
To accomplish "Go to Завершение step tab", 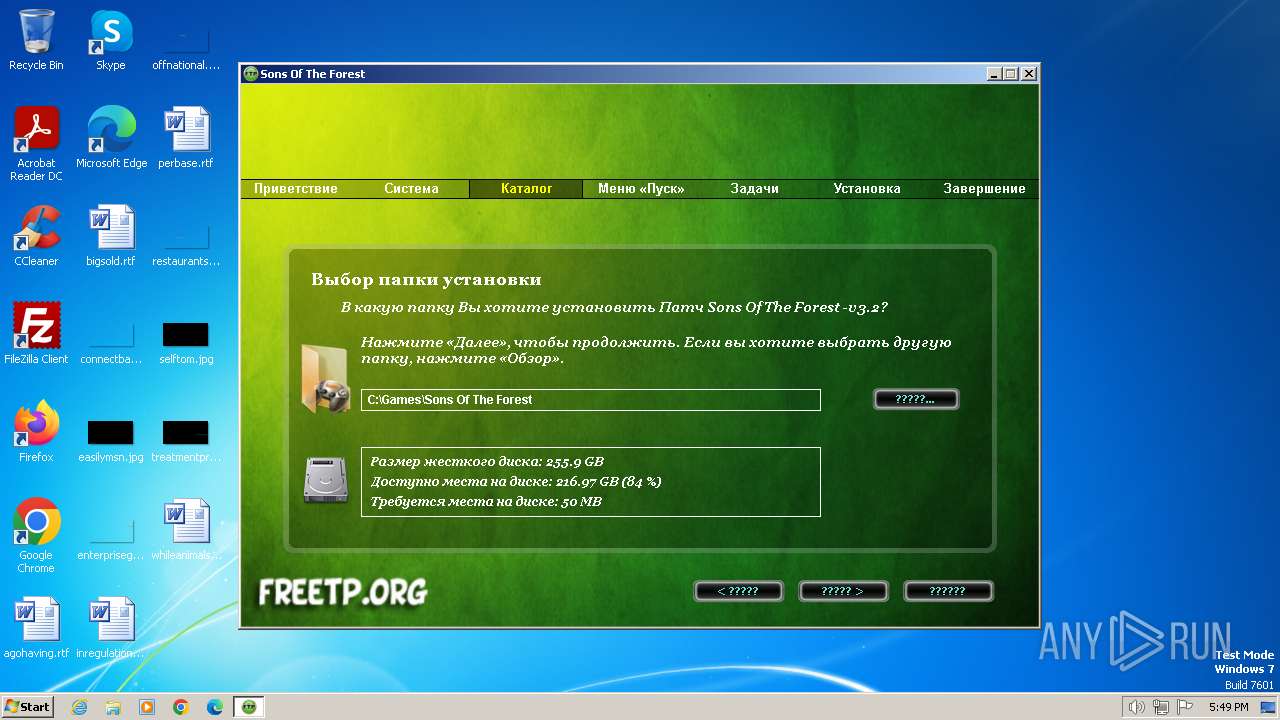I will [984, 189].
